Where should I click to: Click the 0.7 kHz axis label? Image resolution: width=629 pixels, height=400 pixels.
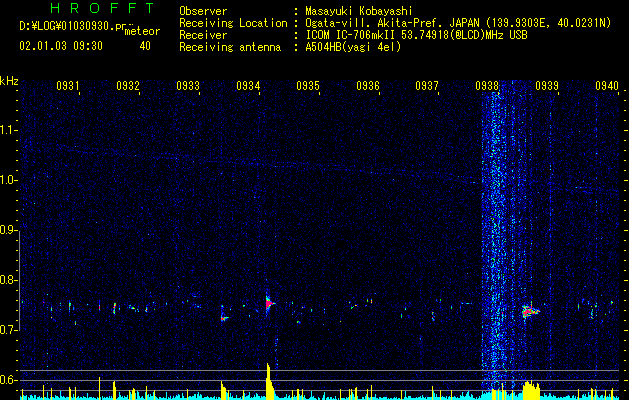[x=8, y=330]
